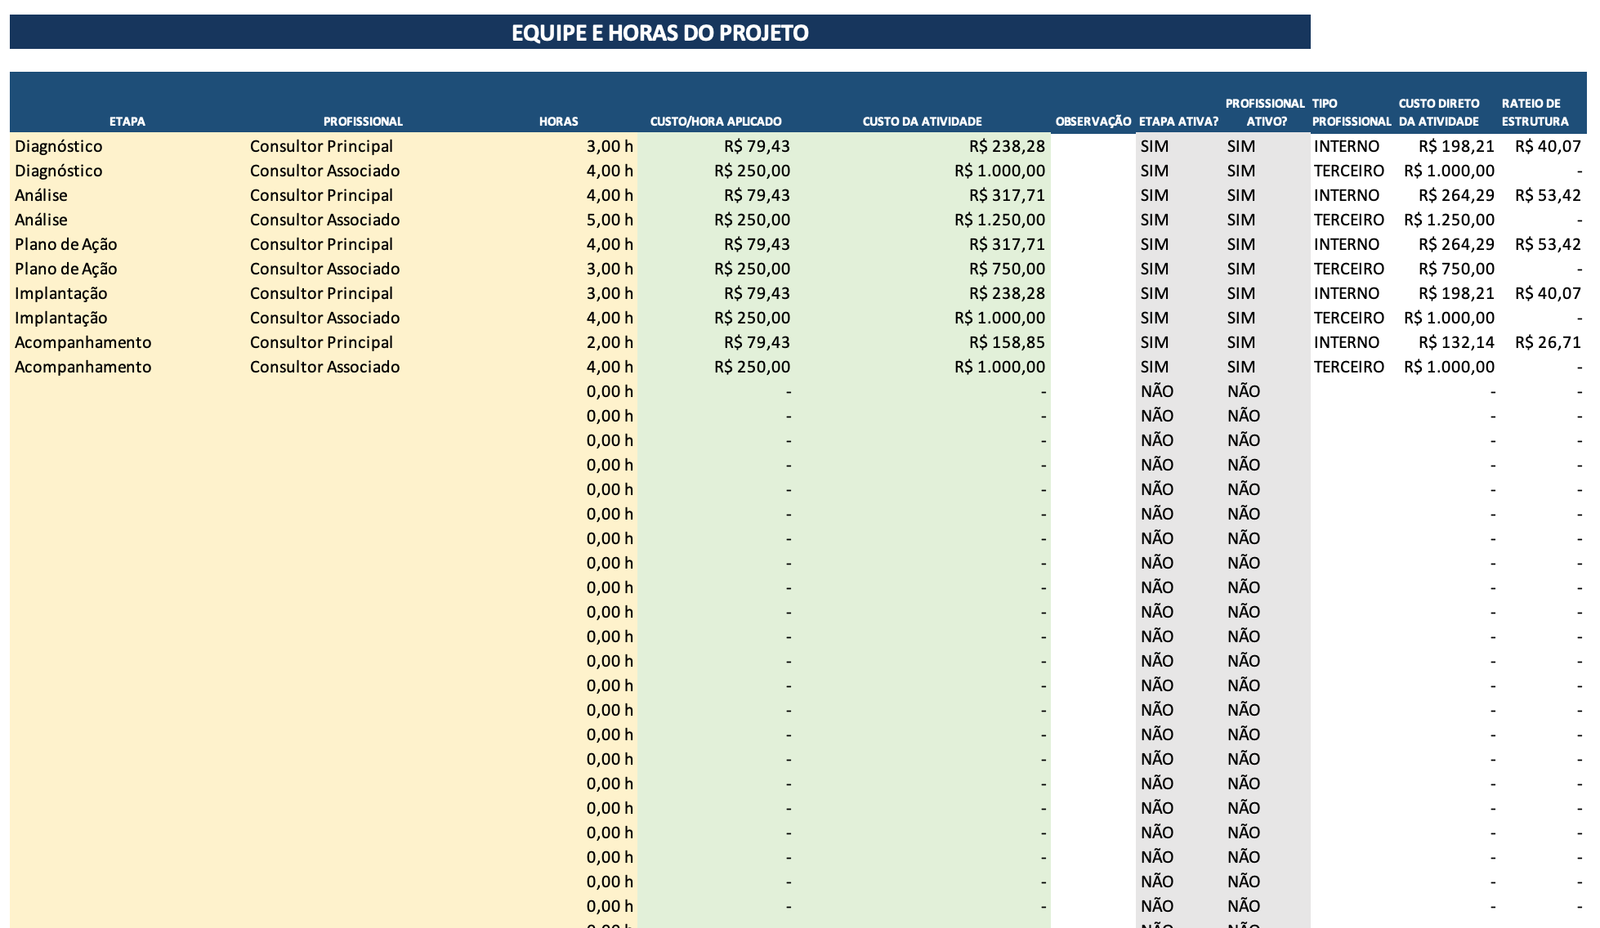Image resolution: width=1600 pixels, height=928 pixels.
Task: Select R$ 53,42 rateio in the Plano de Ação row
Action: point(1548,244)
